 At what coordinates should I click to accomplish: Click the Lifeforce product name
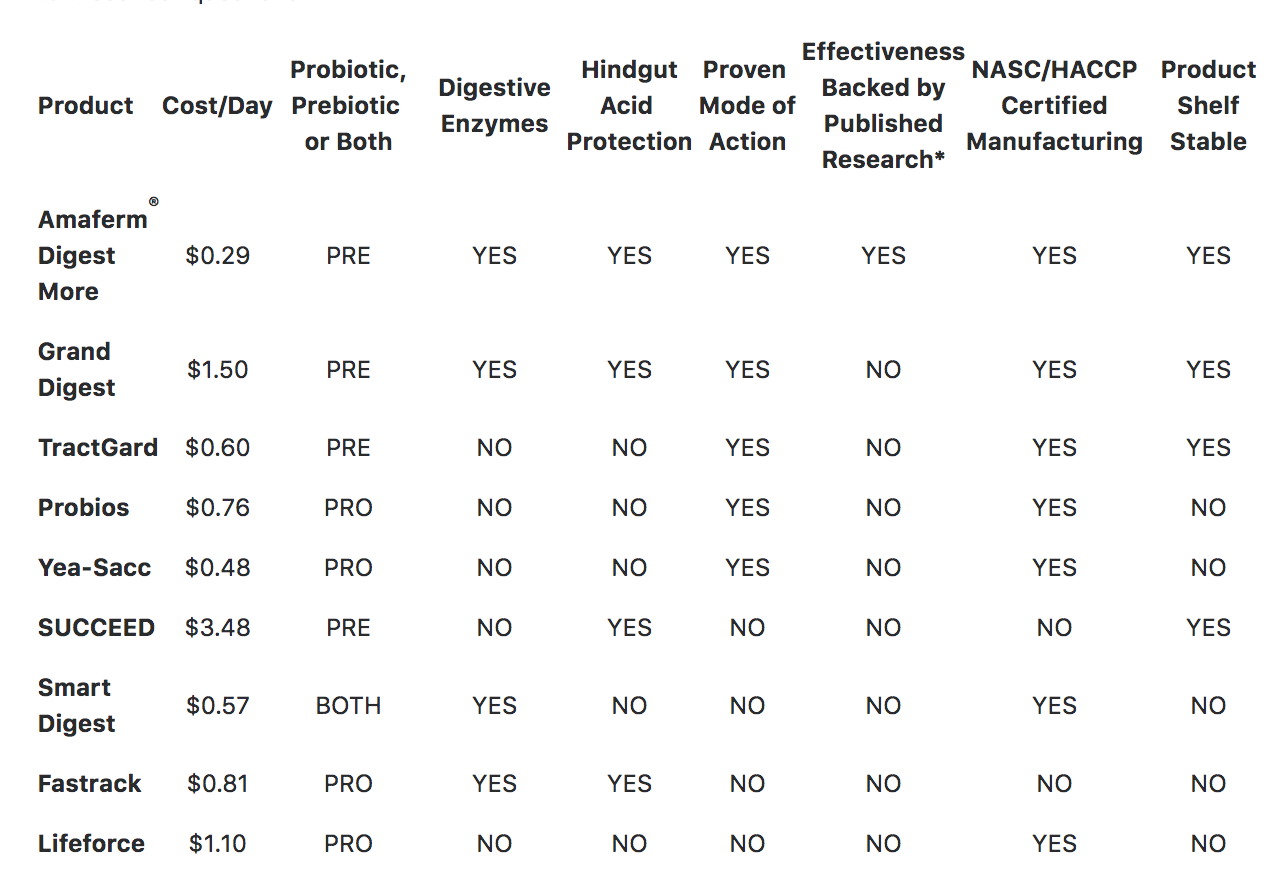coord(91,844)
